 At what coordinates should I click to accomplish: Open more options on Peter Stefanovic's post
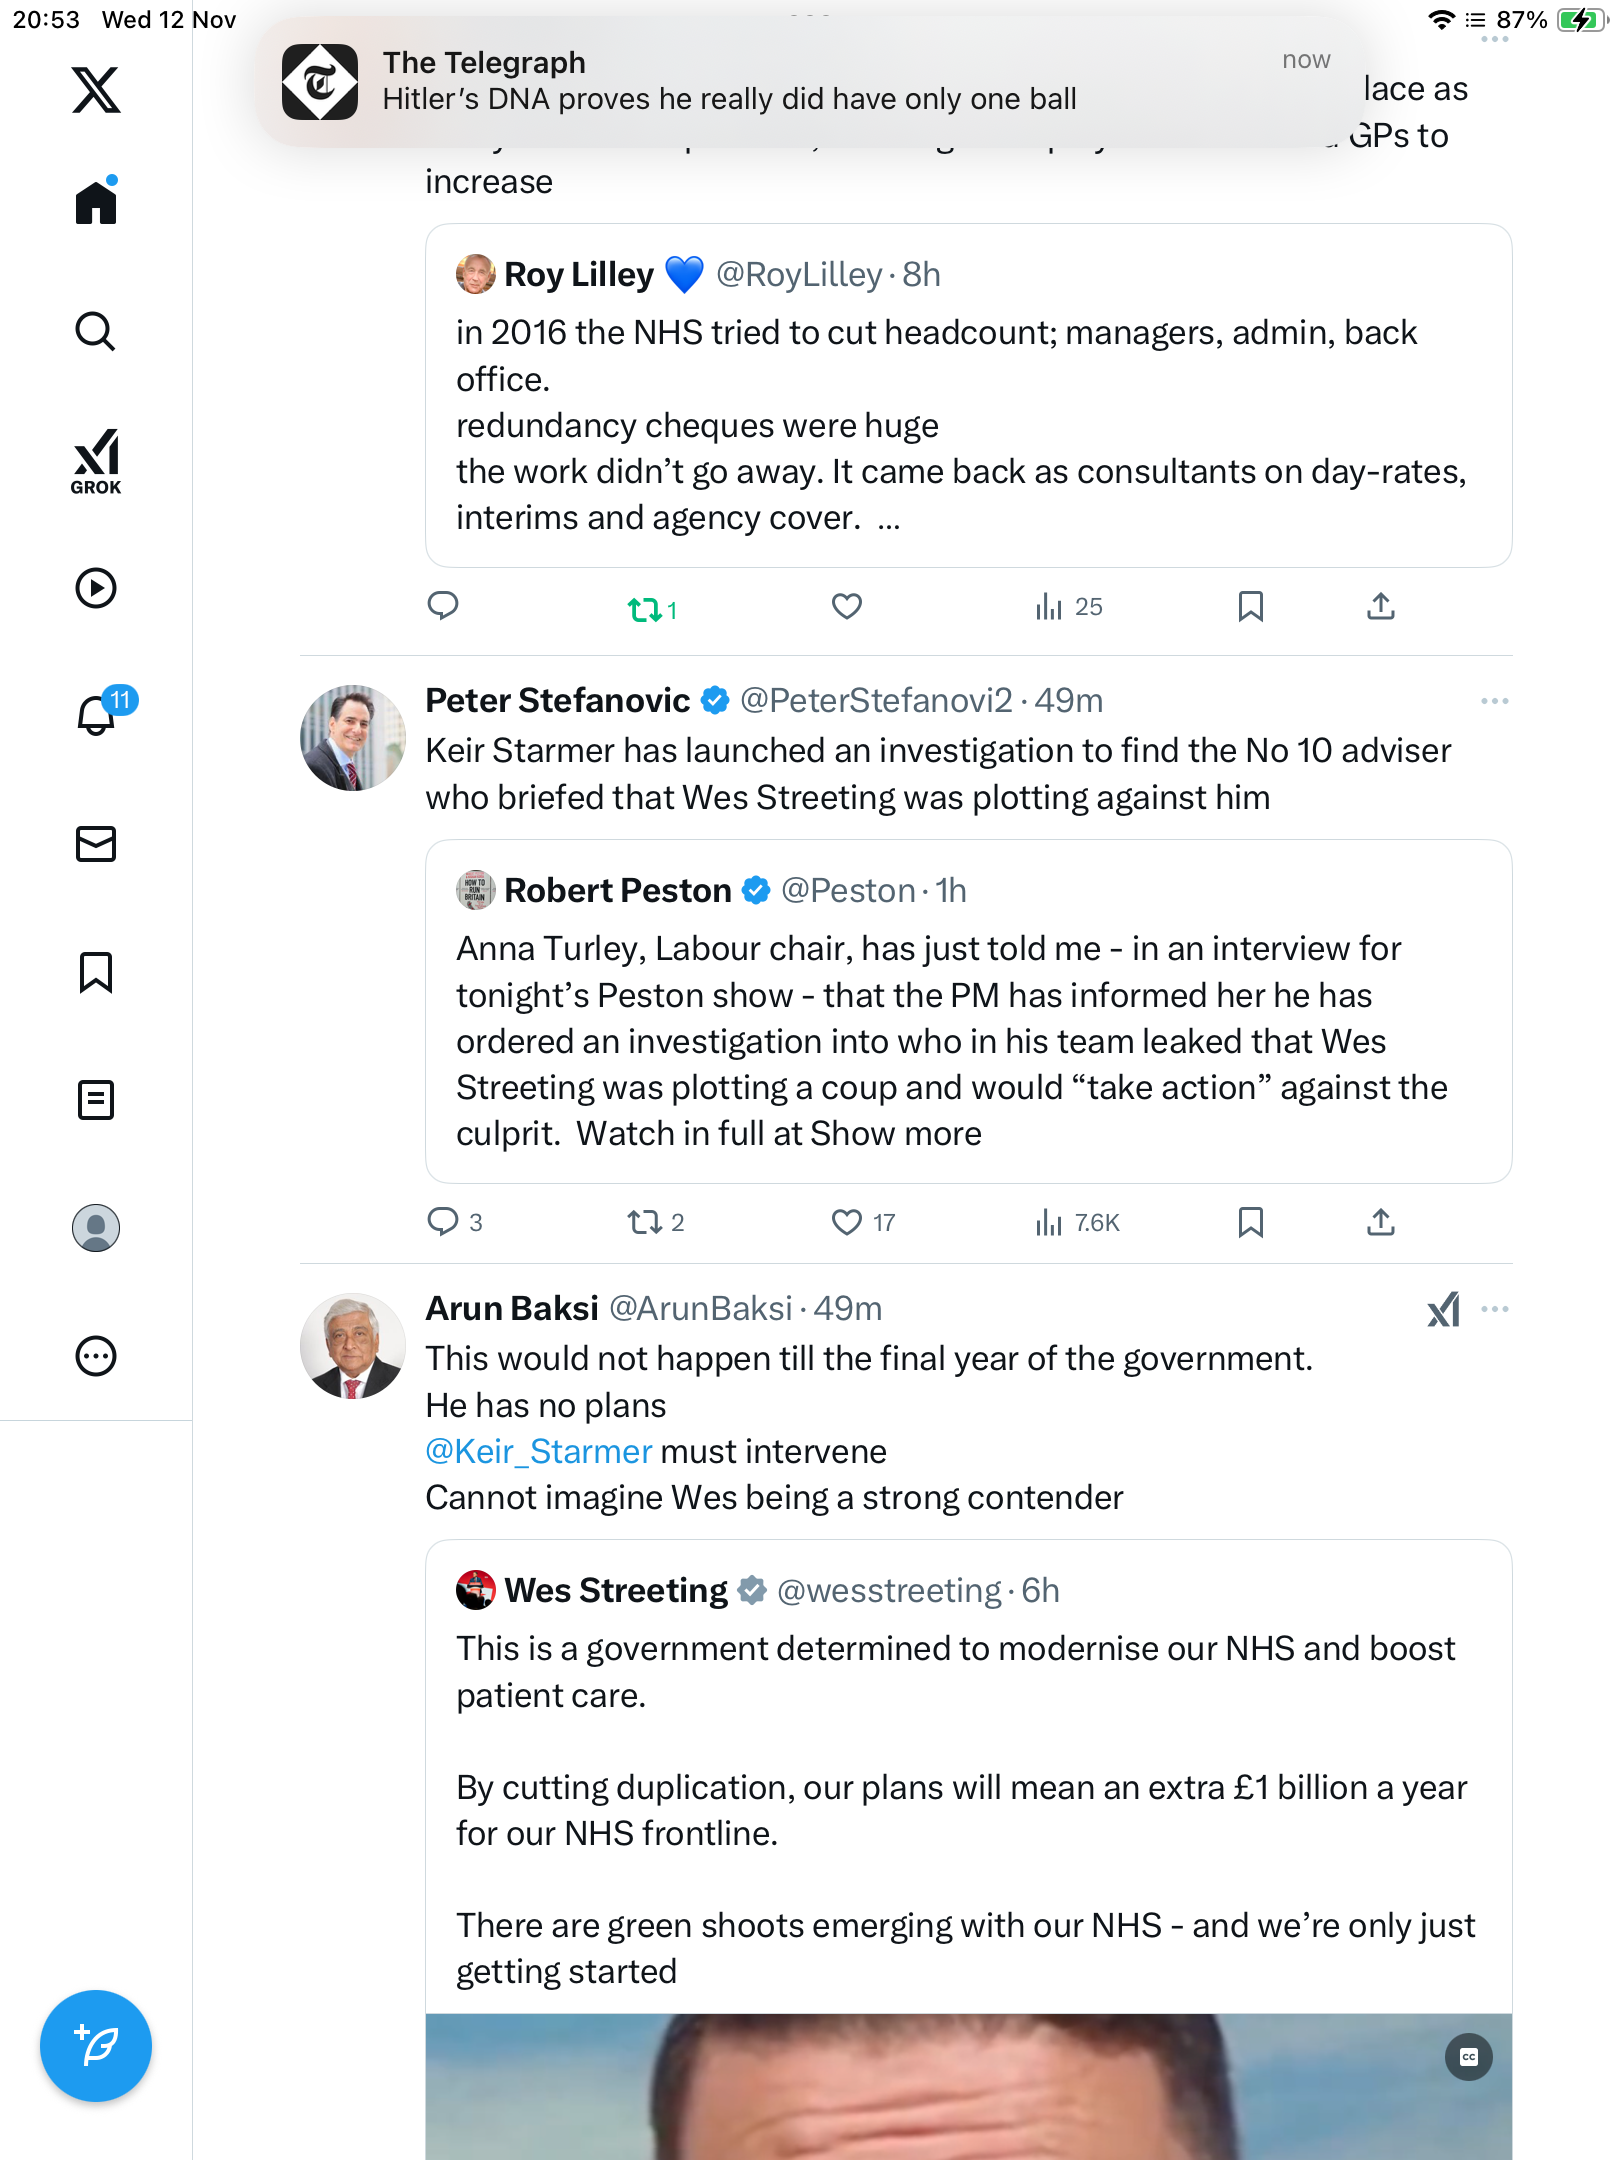coord(1494,701)
